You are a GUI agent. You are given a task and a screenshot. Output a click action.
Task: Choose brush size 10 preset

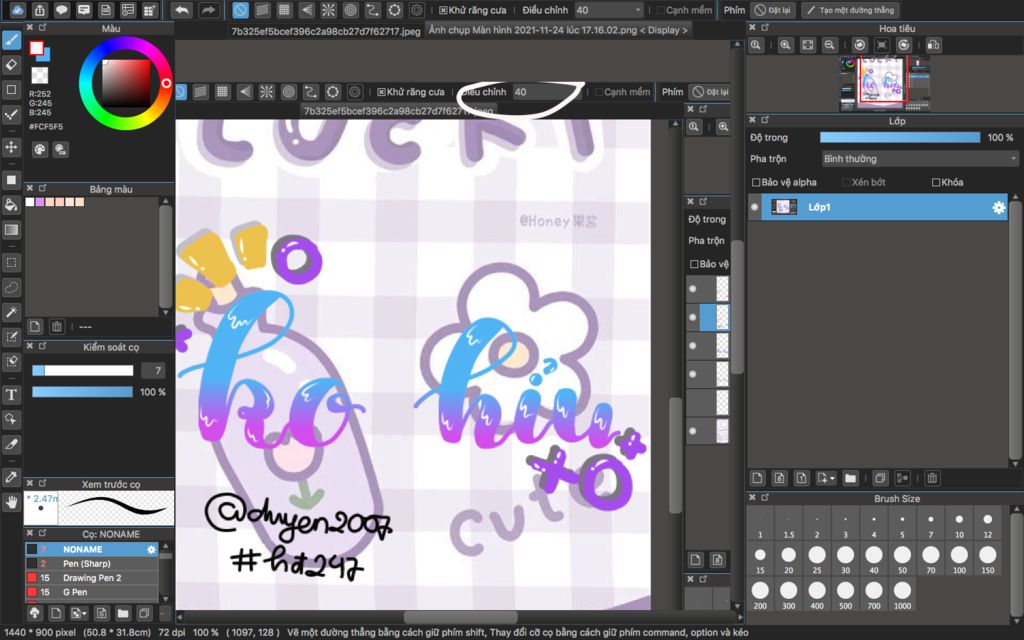[959, 523]
